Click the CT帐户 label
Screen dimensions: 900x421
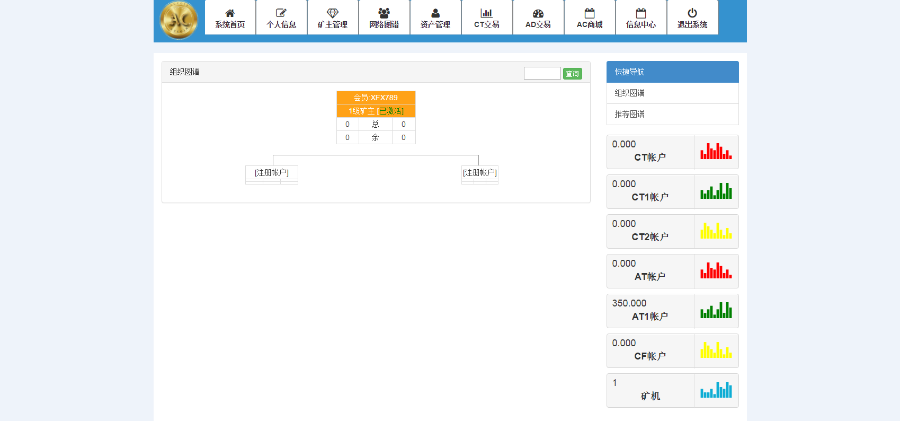click(650, 157)
